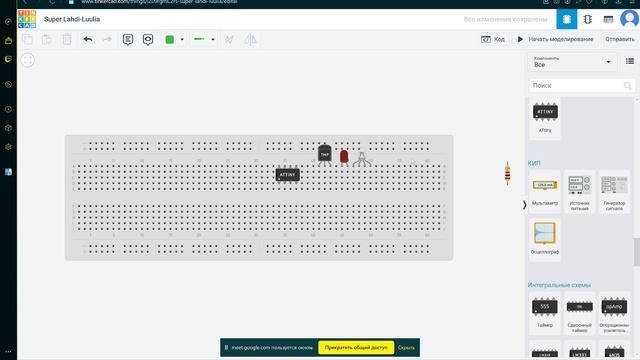Screen dimensions: 640x360
Task: Click the search magnifier icon
Action: tap(627, 85)
